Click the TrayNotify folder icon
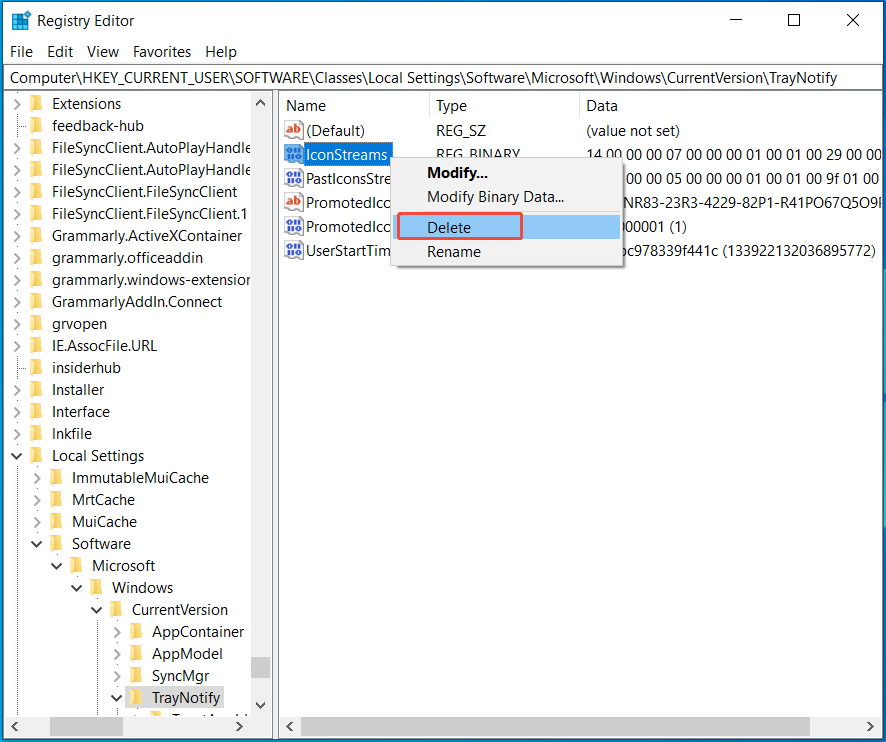The width and height of the screenshot is (886, 742). tap(137, 697)
